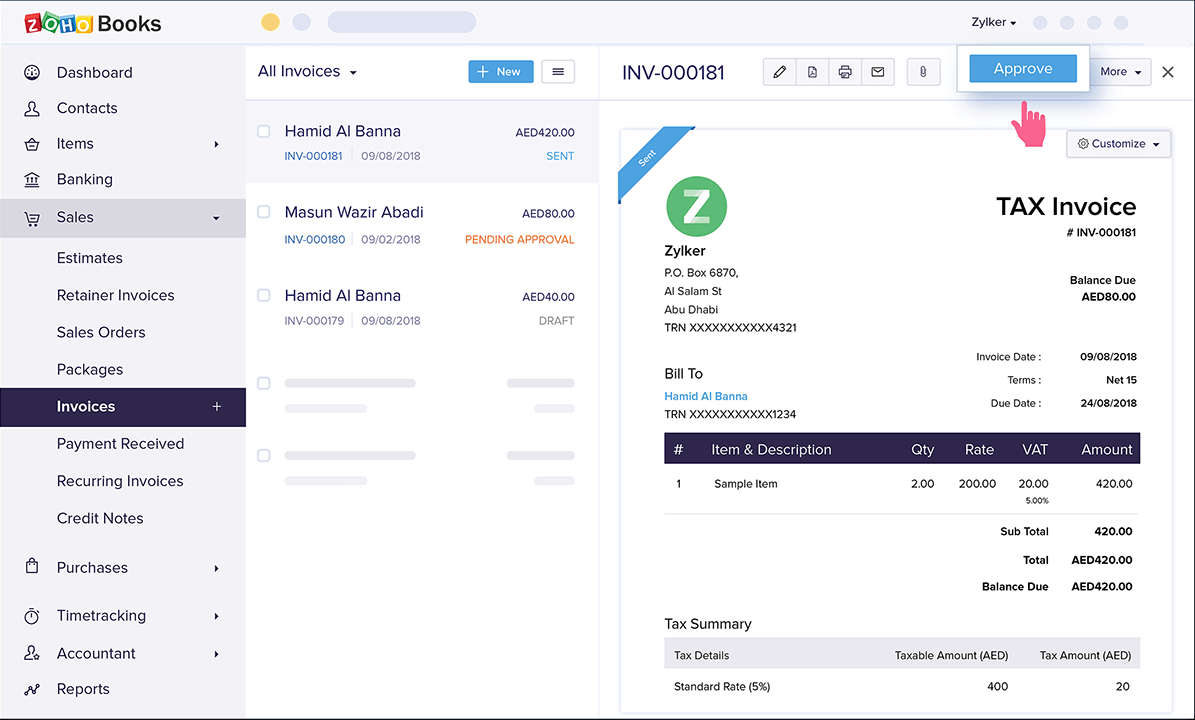Click the PDF download icon

[812, 72]
